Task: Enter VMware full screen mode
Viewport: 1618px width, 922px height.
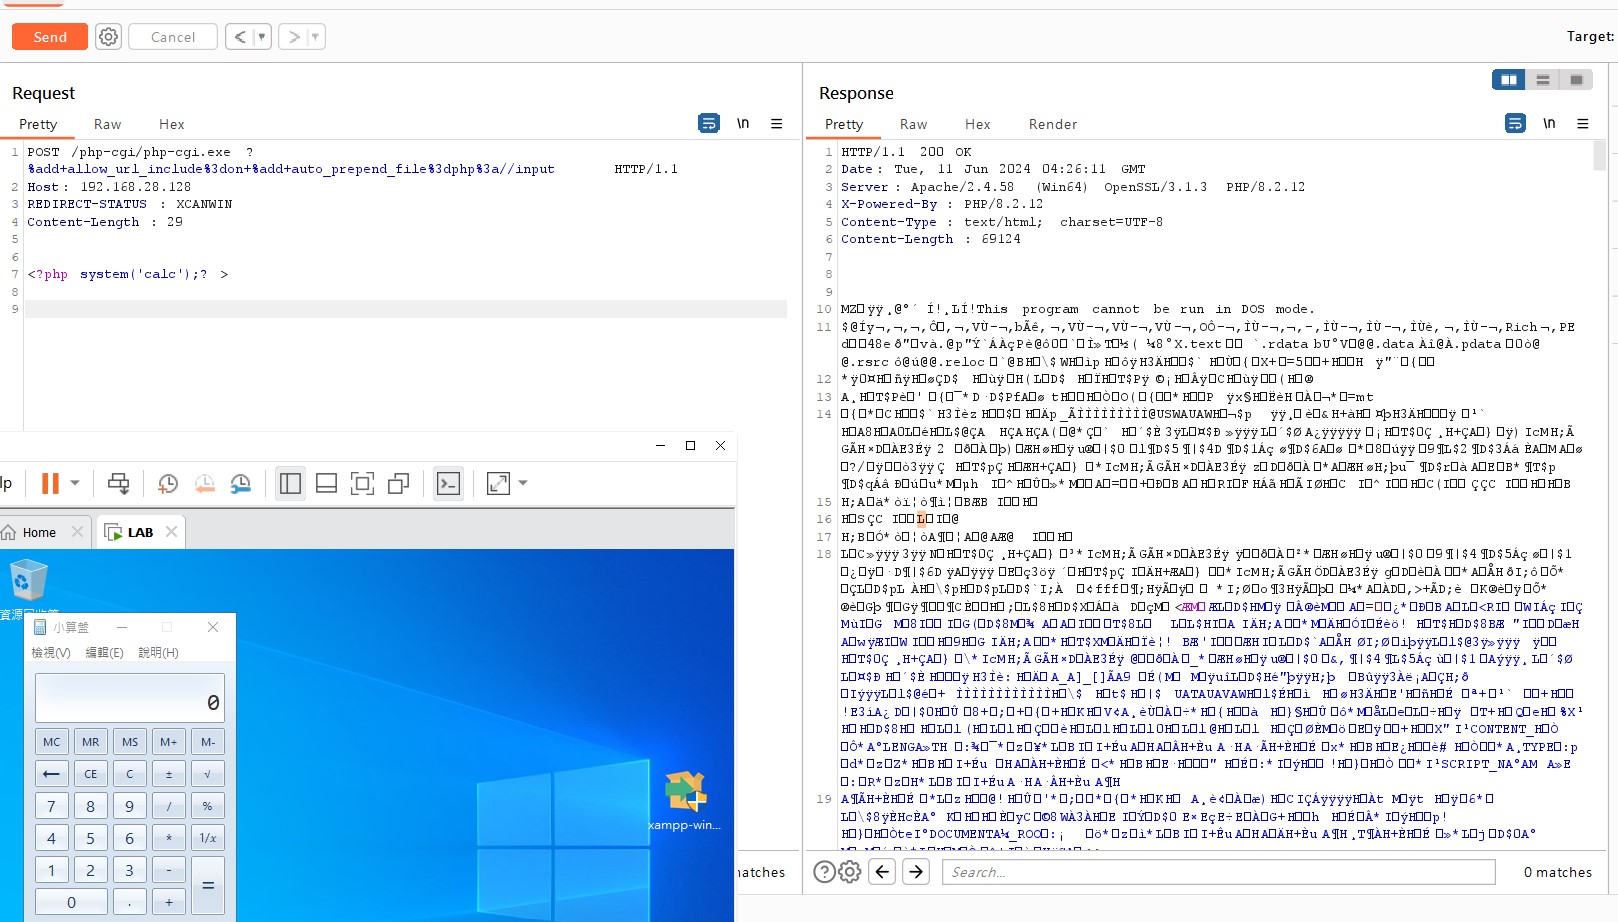Action: click(x=362, y=484)
